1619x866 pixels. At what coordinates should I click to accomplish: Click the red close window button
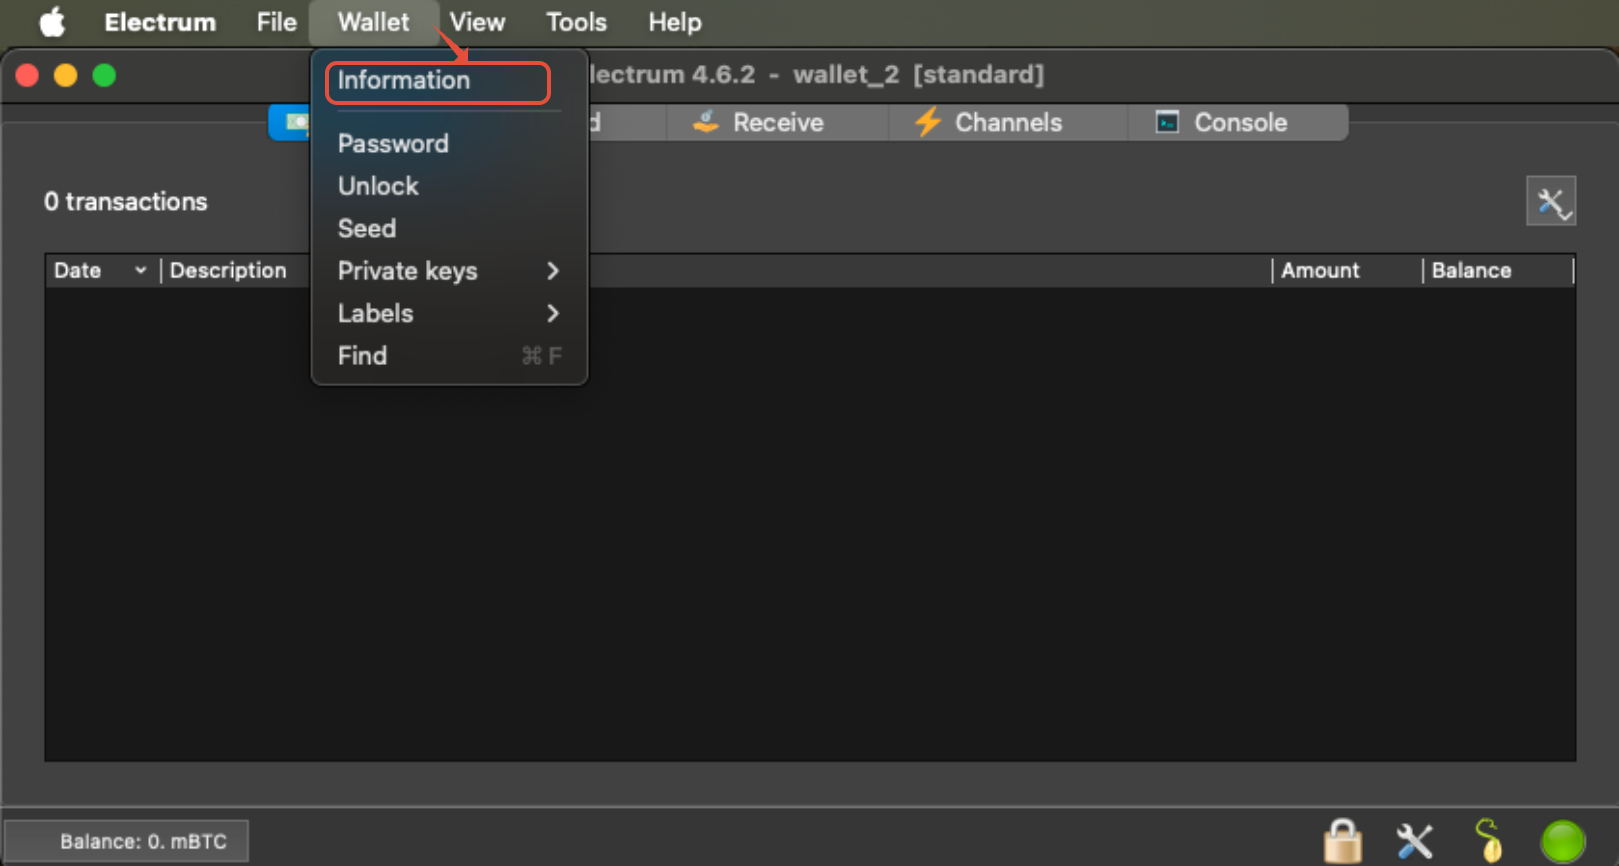pos(28,76)
